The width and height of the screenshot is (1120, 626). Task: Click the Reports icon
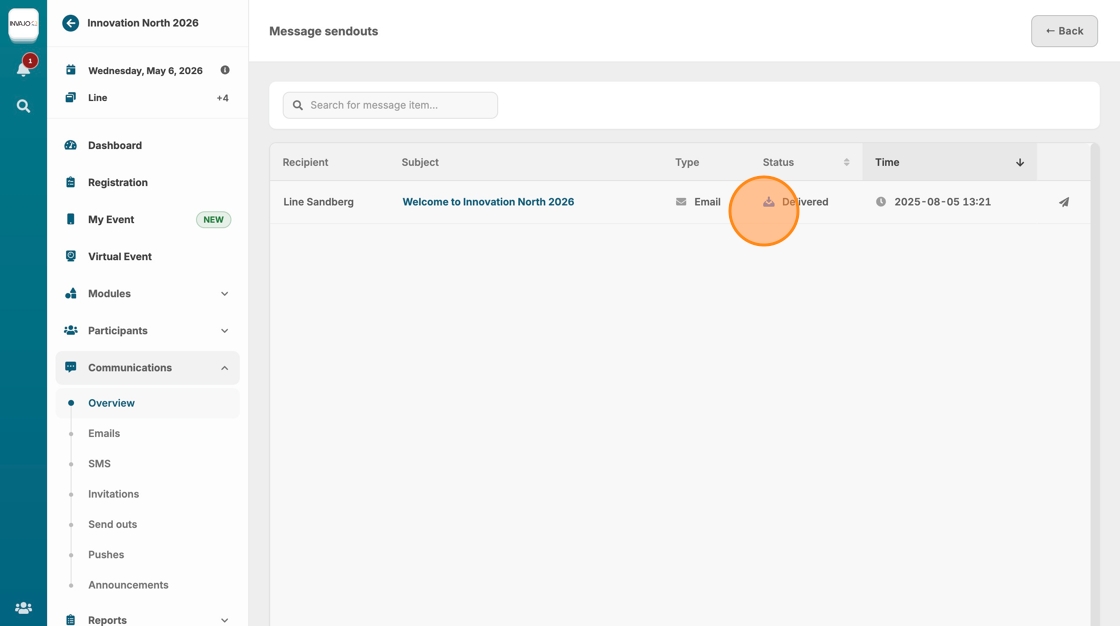pyautogui.click(x=71, y=620)
